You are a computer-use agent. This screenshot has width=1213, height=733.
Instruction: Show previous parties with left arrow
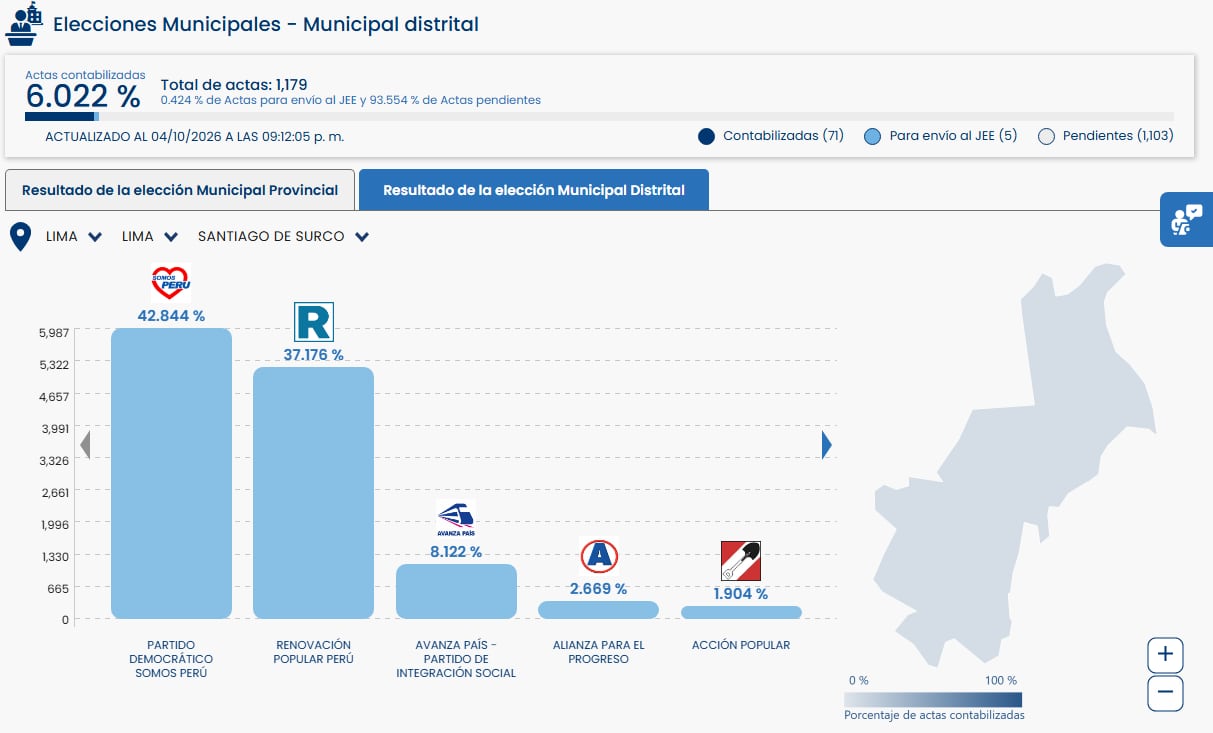(85, 444)
